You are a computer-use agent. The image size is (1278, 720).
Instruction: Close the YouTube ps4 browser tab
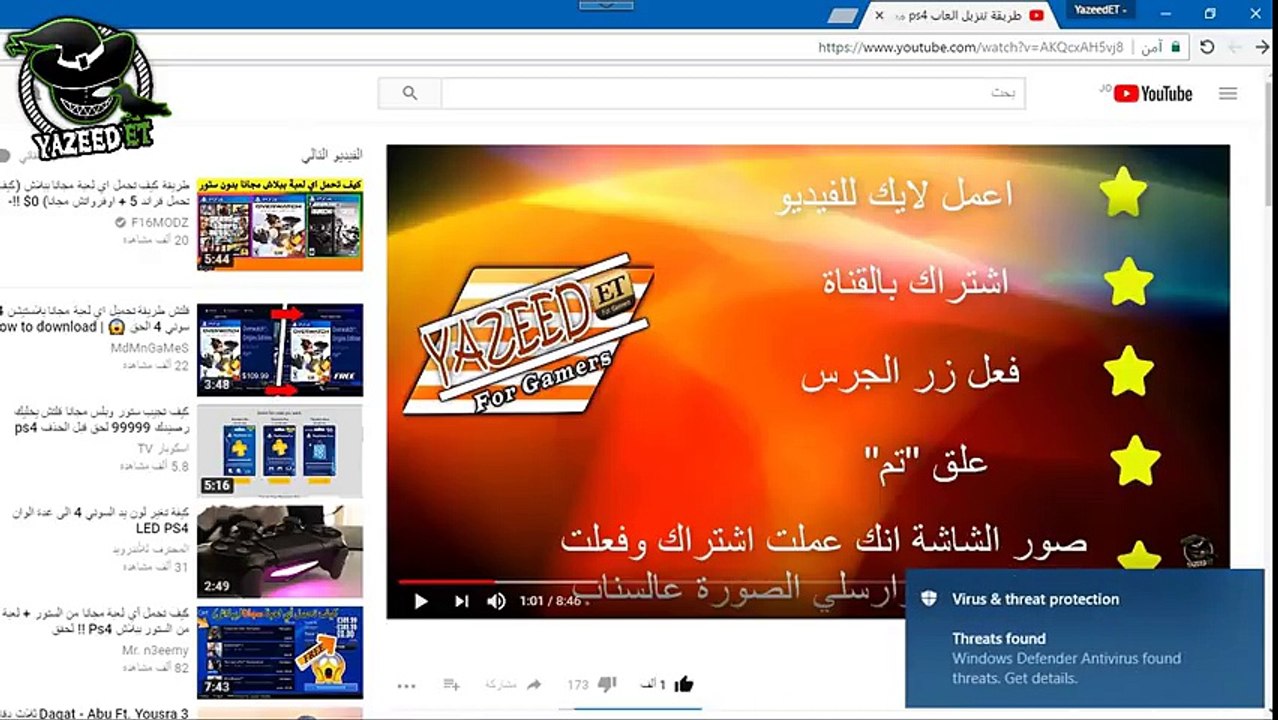[879, 15]
